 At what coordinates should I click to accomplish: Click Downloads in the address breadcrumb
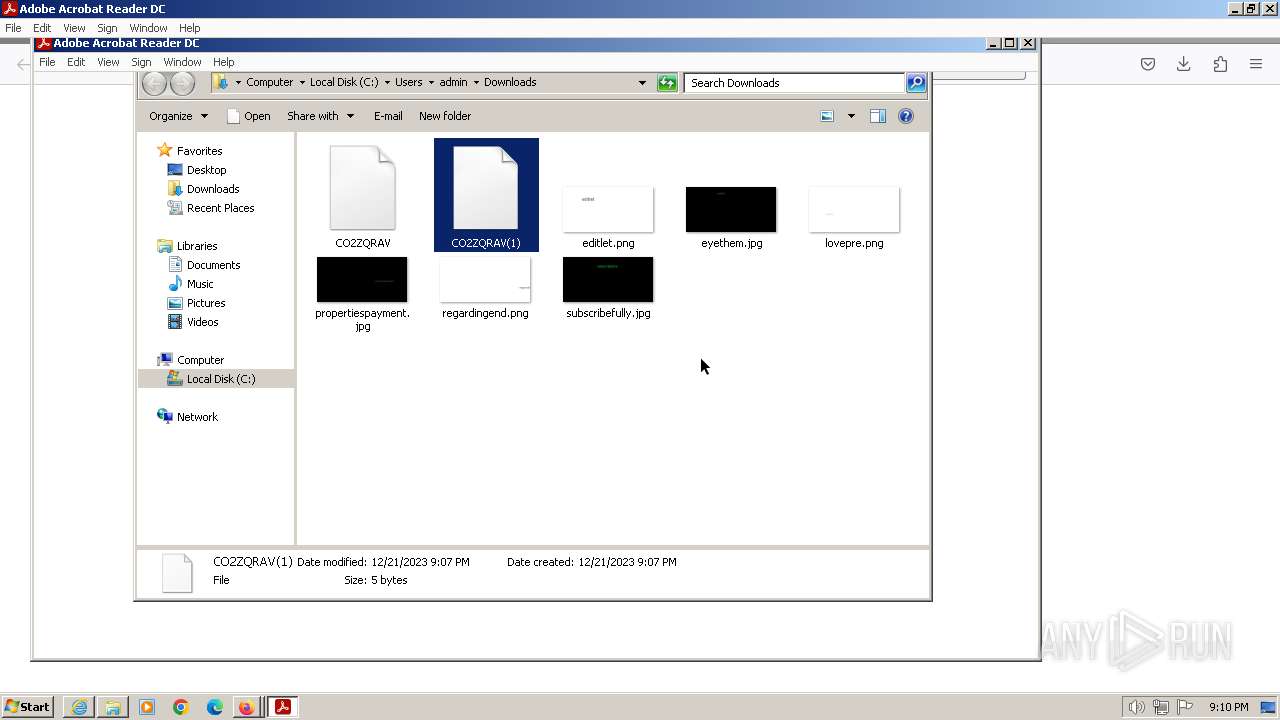pyautogui.click(x=510, y=82)
